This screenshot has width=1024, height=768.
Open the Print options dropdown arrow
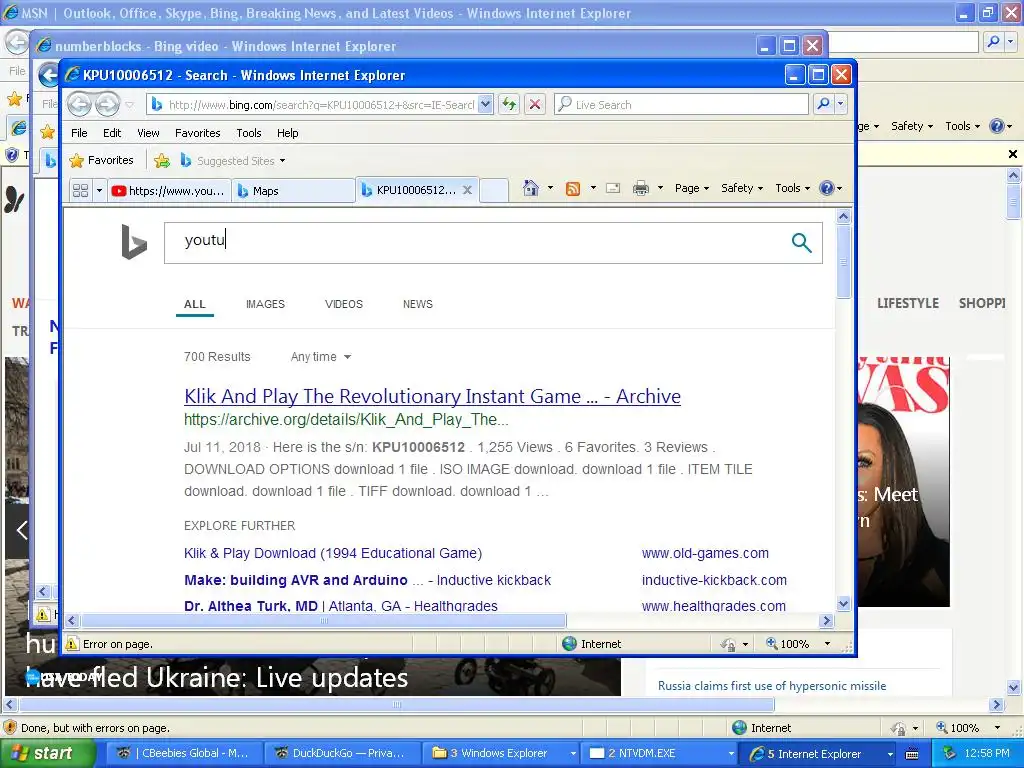point(660,188)
